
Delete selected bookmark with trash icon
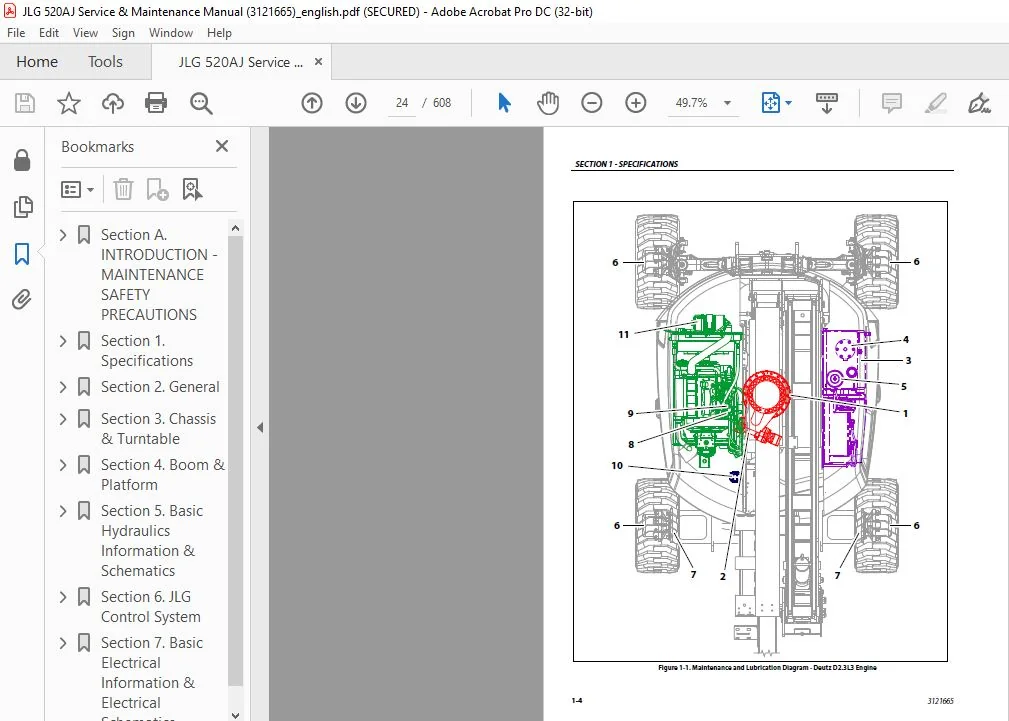(x=123, y=189)
